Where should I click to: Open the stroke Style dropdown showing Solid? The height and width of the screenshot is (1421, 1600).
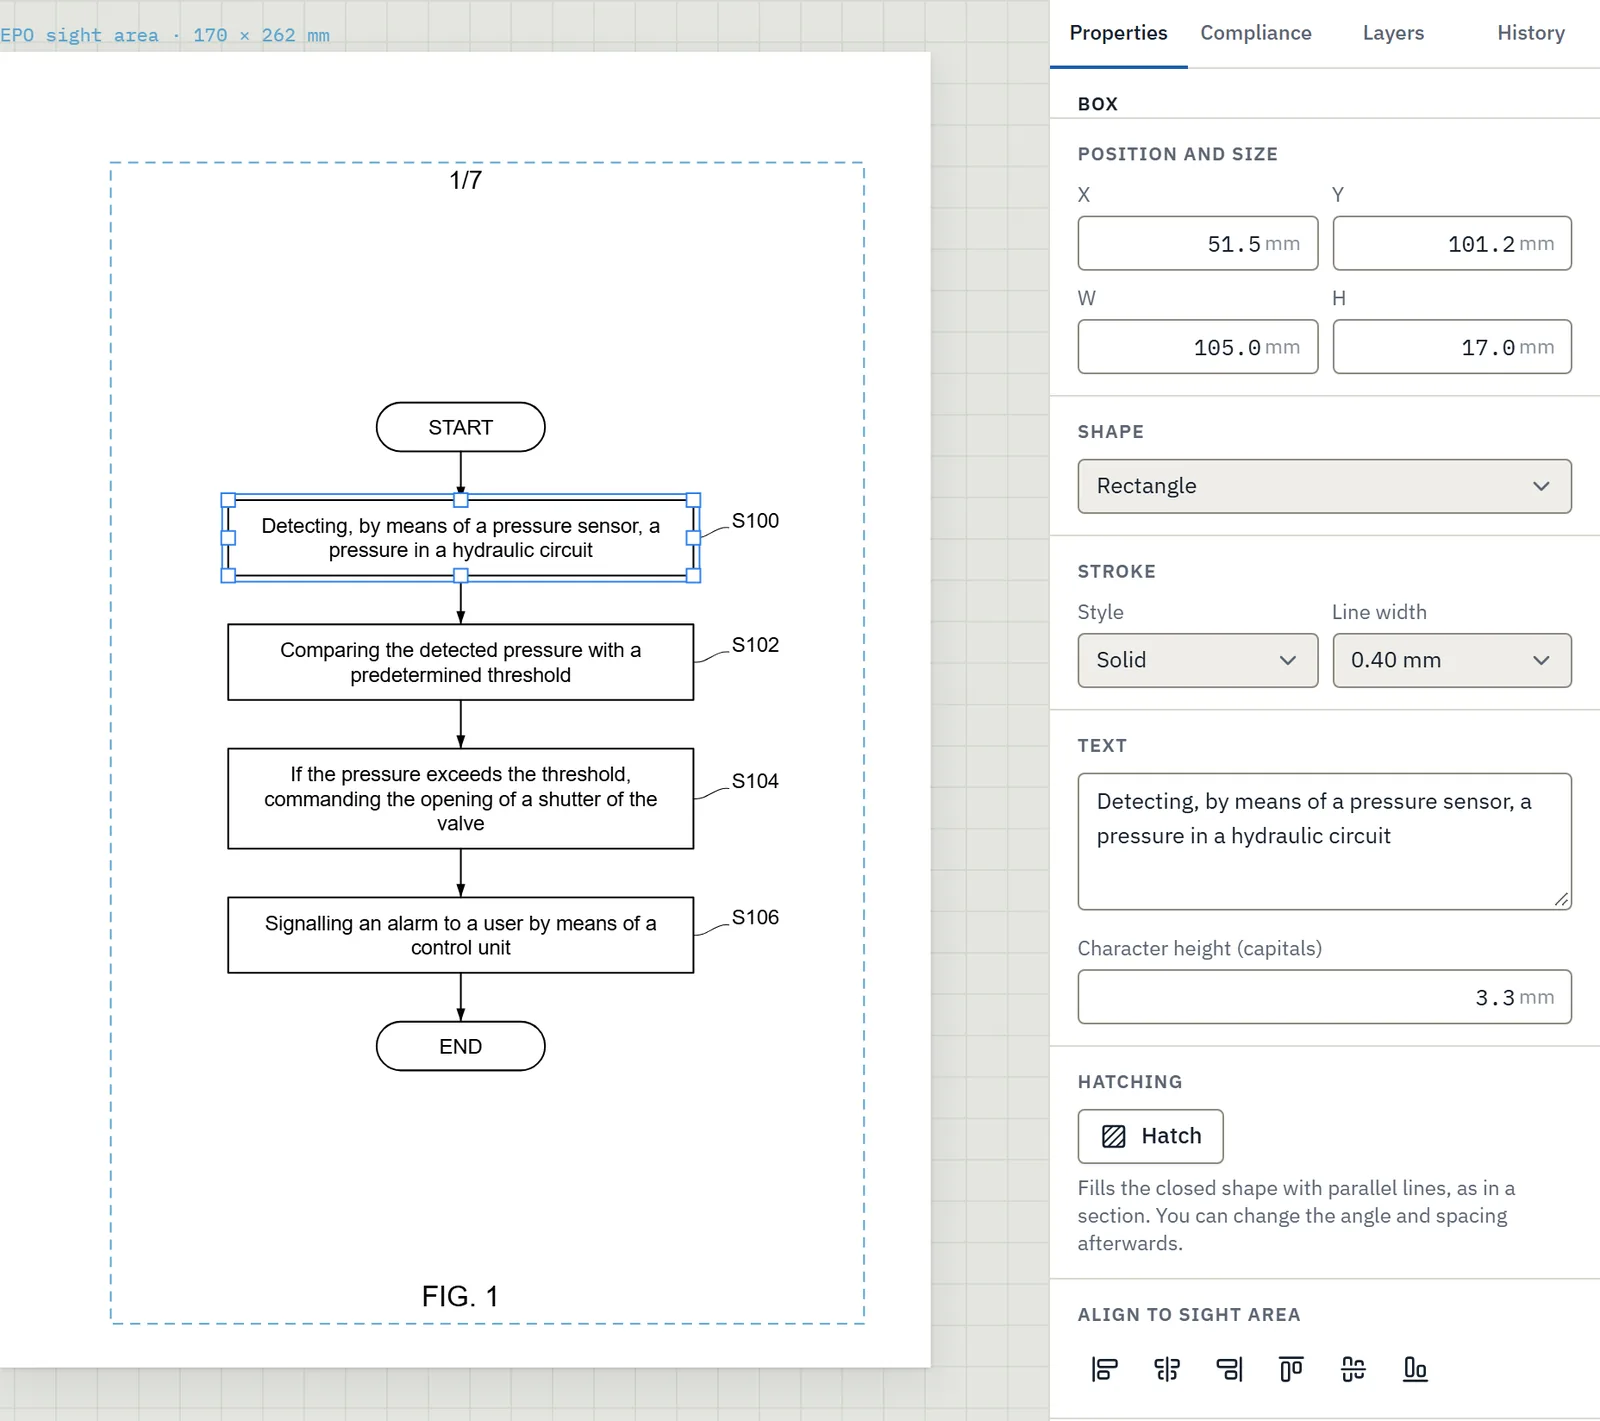coord(1197,660)
